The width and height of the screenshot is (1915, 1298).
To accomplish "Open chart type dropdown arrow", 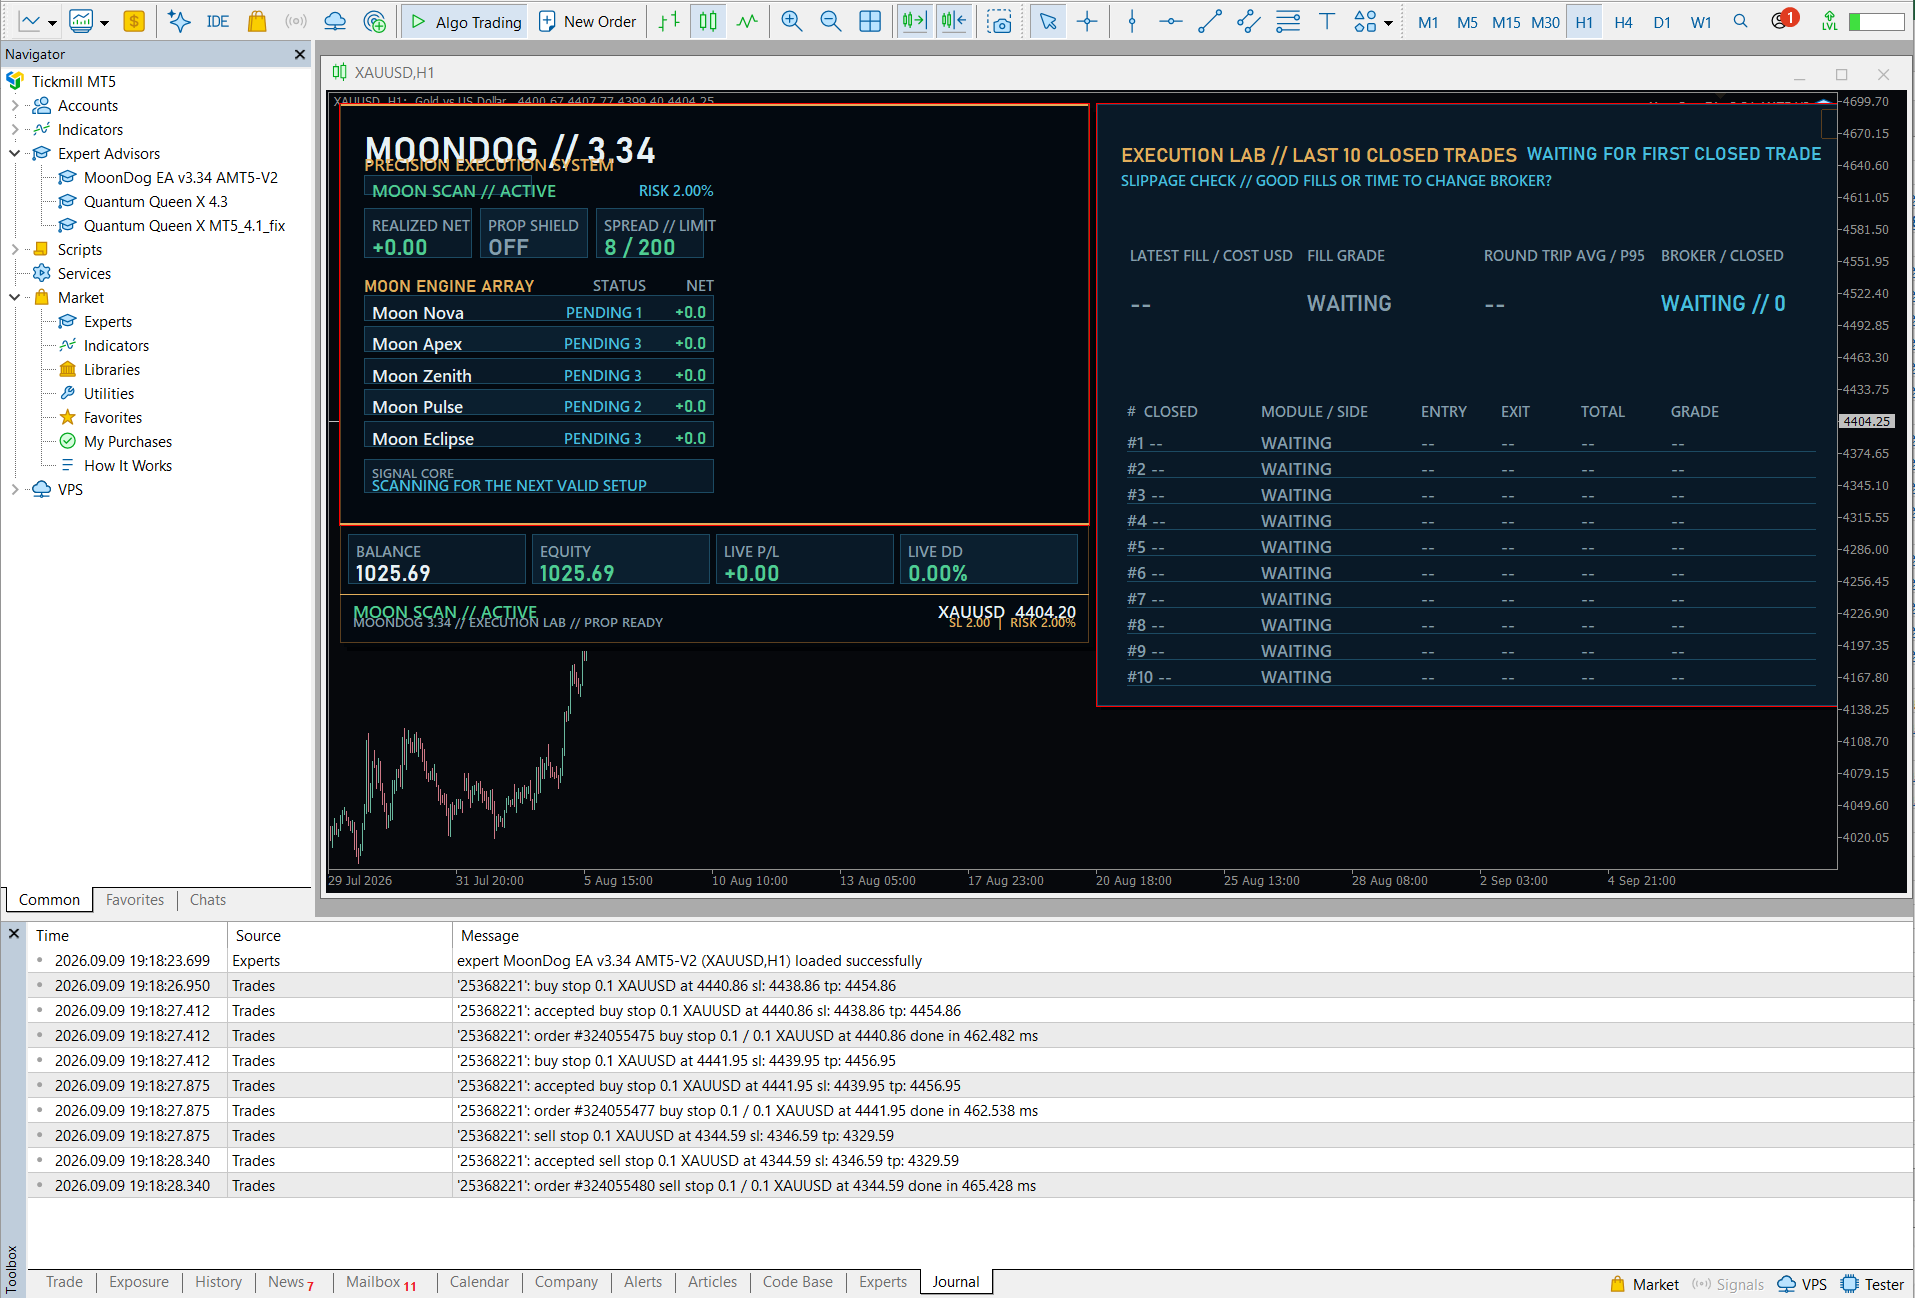I will 52,22.
